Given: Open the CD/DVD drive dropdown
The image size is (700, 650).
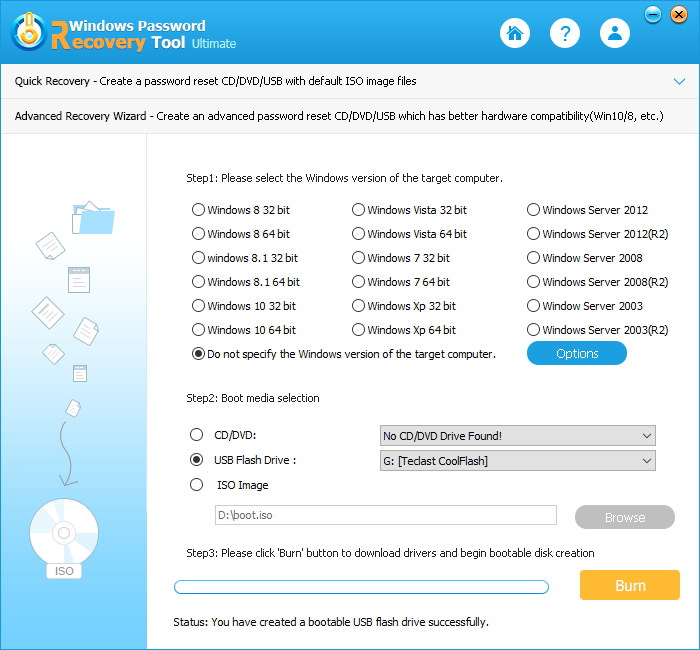Looking at the screenshot, I should (517, 436).
